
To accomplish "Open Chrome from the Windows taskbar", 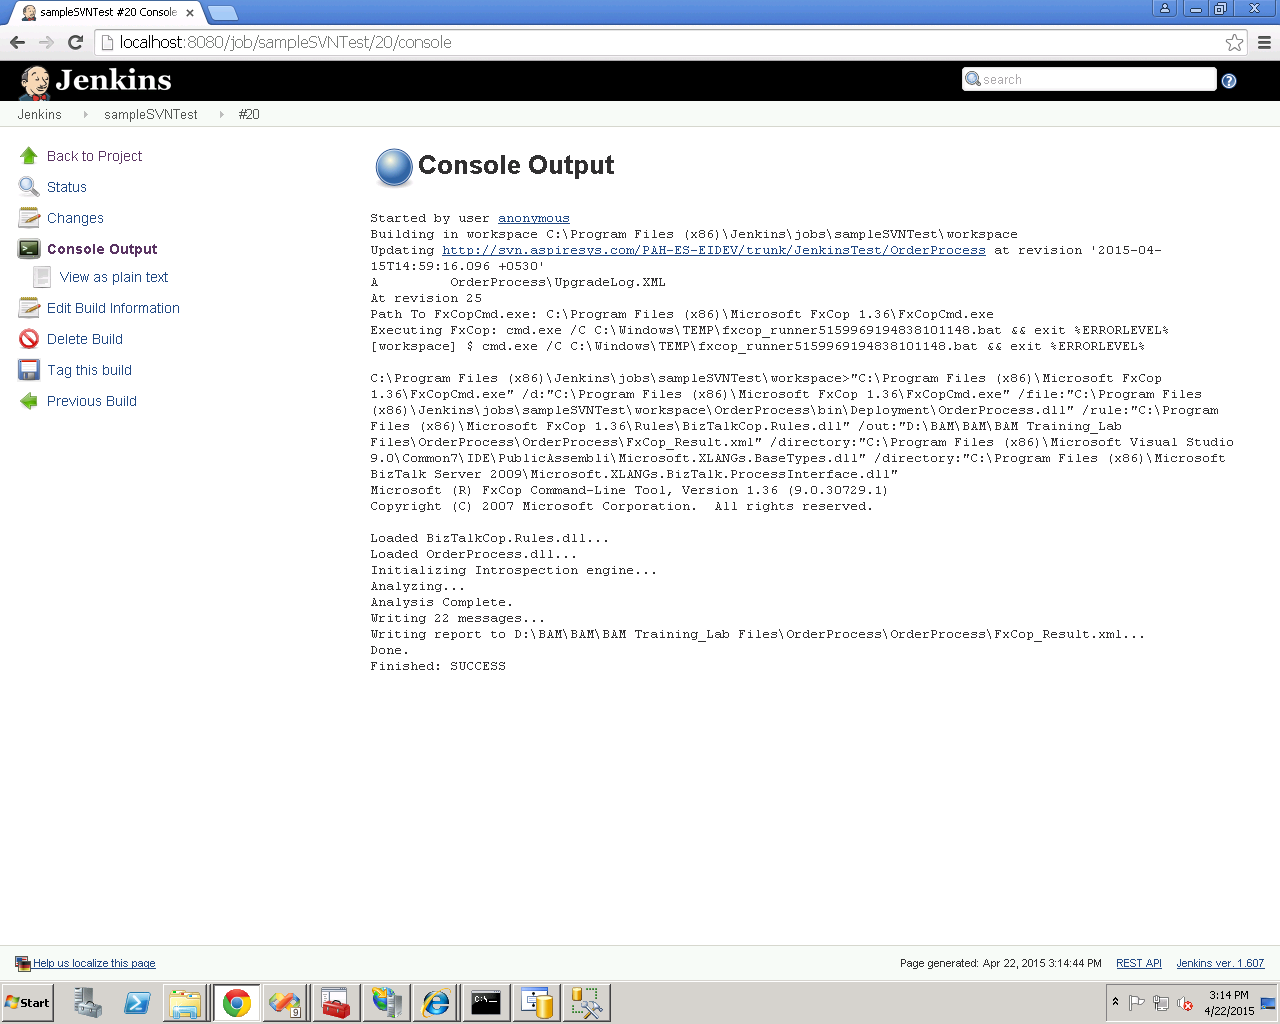I will click(237, 1003).
